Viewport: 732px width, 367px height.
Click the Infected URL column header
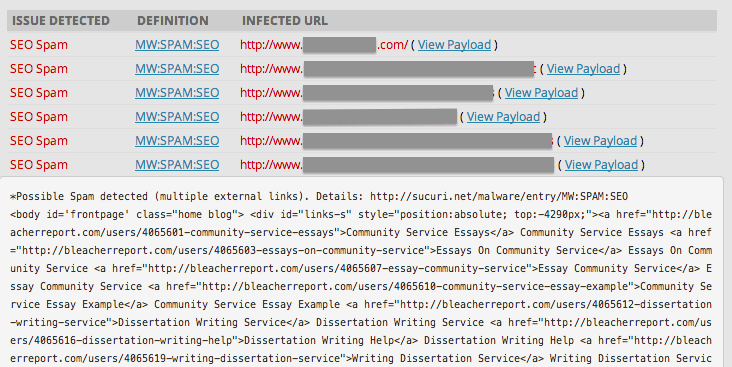285,21
